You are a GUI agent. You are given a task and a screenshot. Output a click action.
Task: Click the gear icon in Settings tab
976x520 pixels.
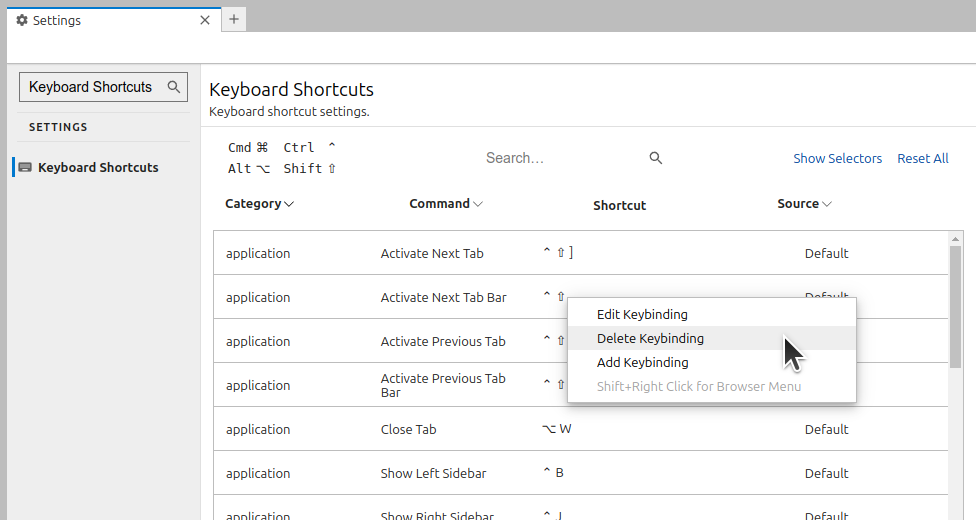coord(22,20)
